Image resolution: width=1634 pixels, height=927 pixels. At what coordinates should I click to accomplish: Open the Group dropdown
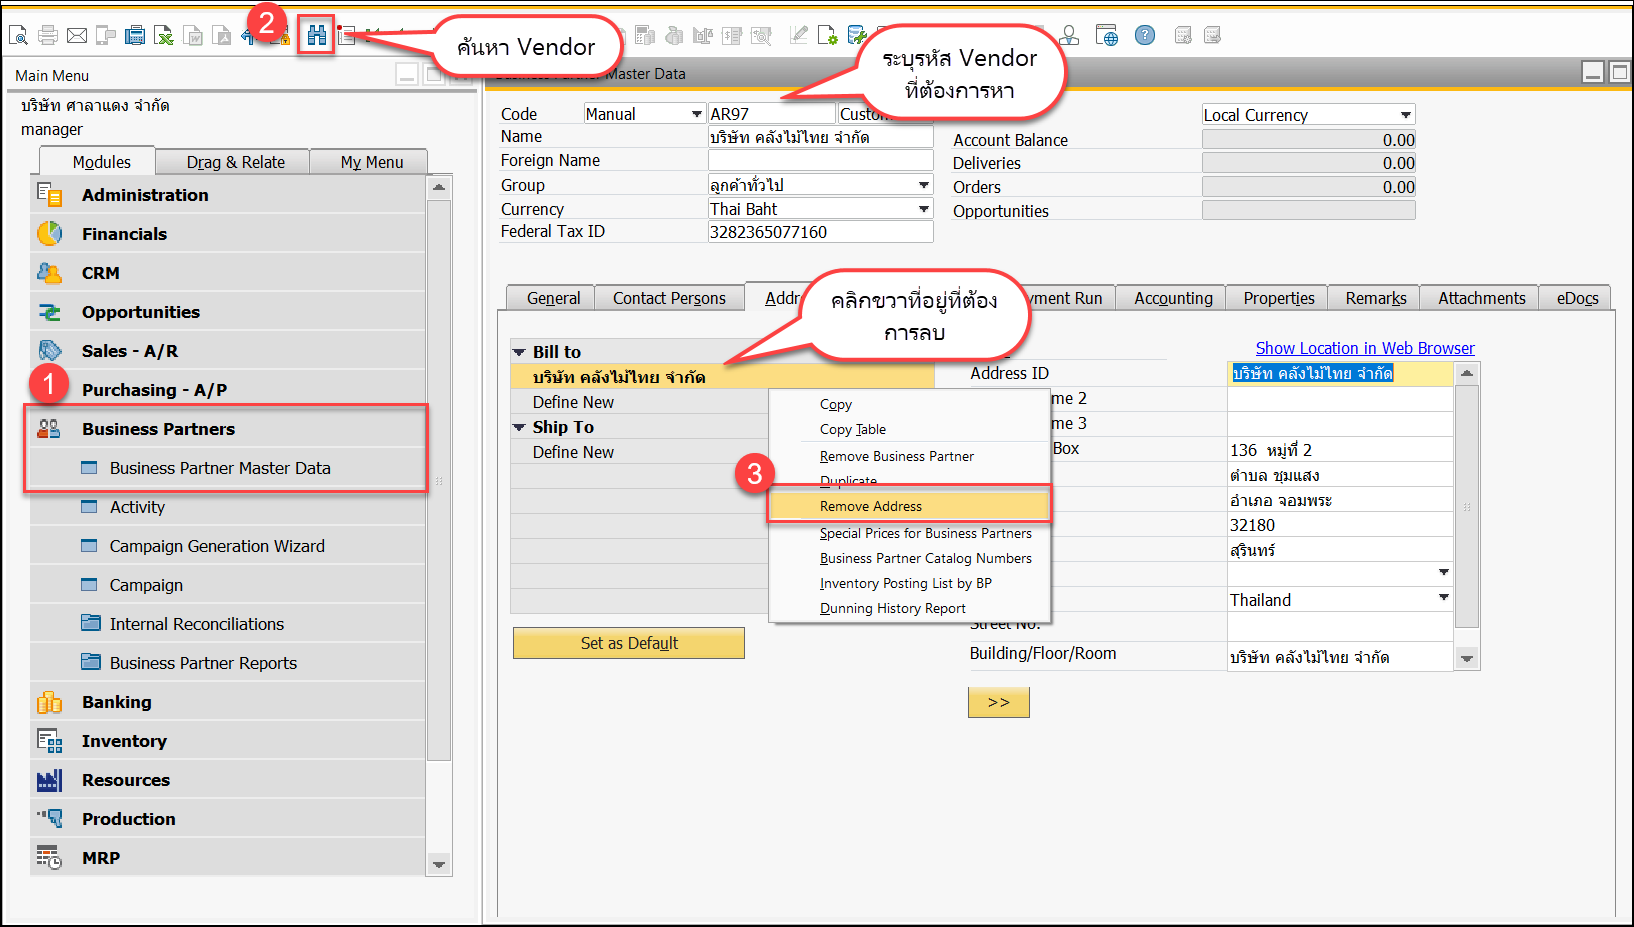[924, 185]
